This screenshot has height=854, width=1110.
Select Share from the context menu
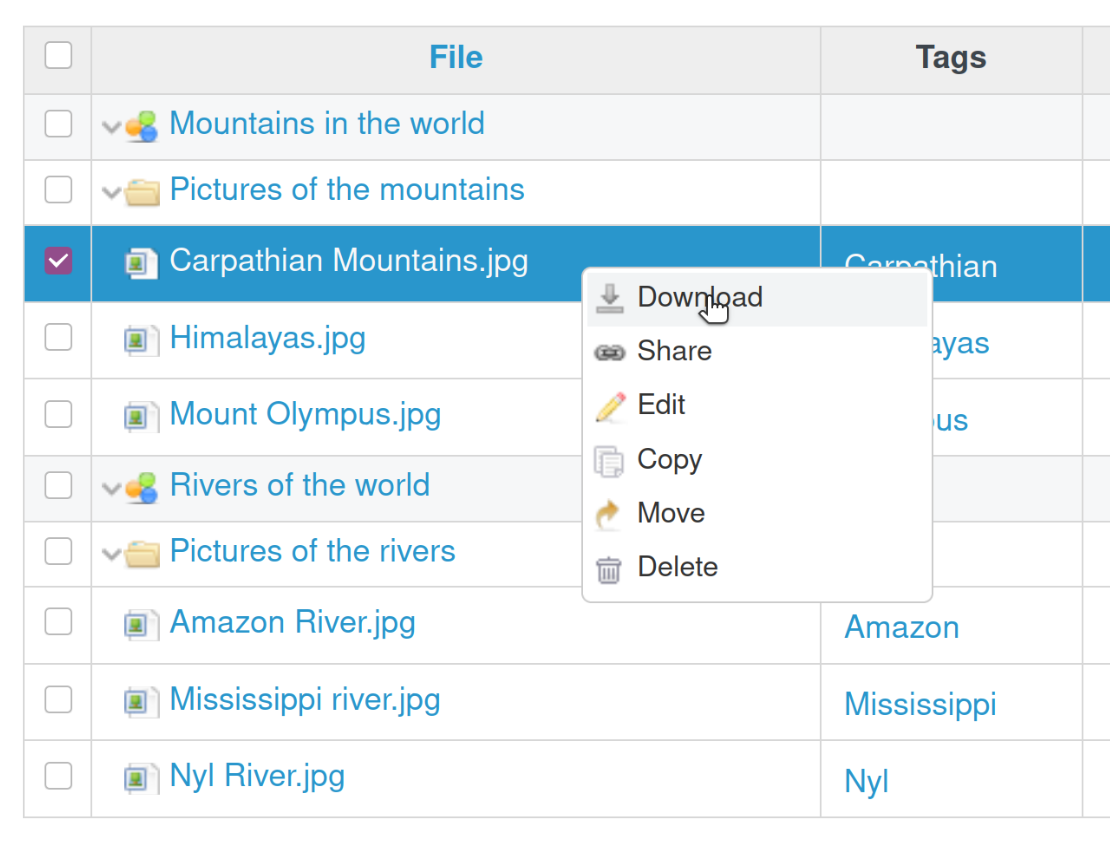click(x=674, y=351)
